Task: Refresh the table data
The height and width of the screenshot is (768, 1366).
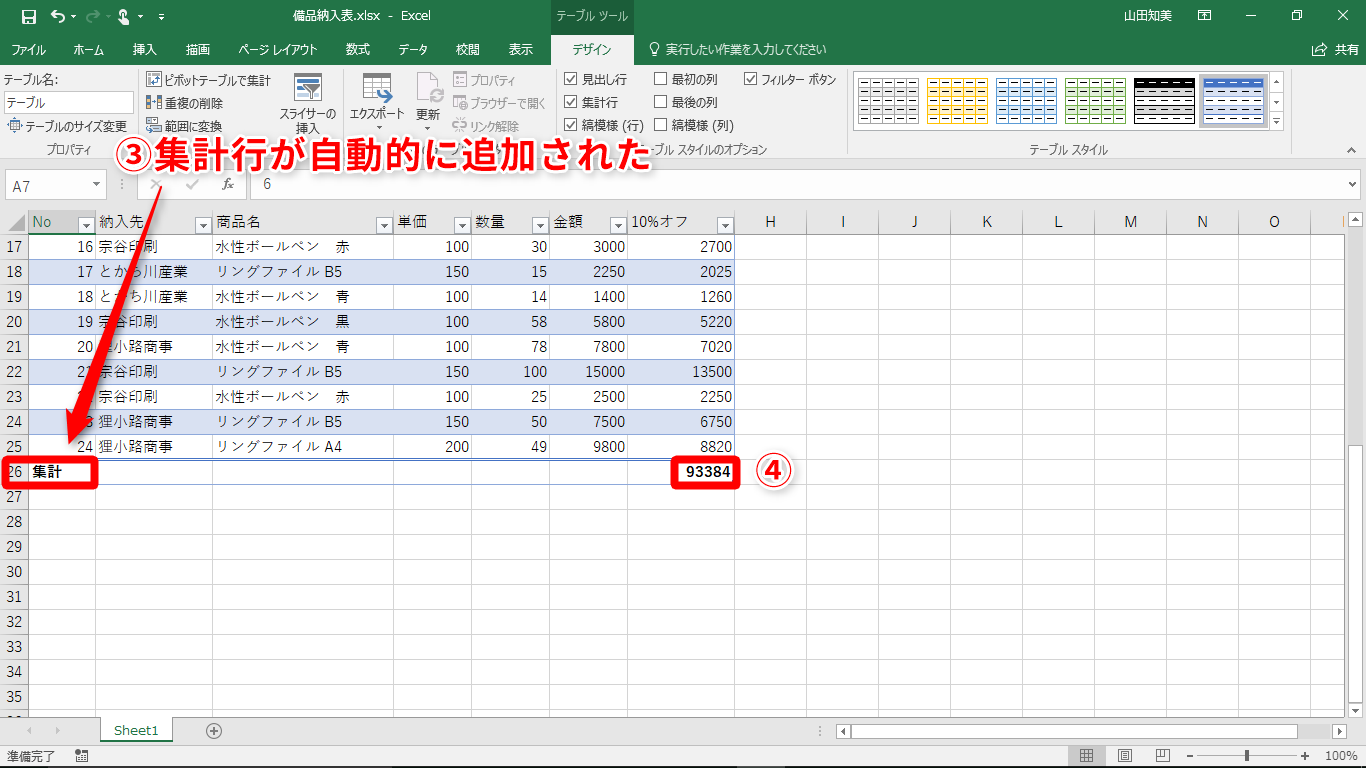Action: 428,103
